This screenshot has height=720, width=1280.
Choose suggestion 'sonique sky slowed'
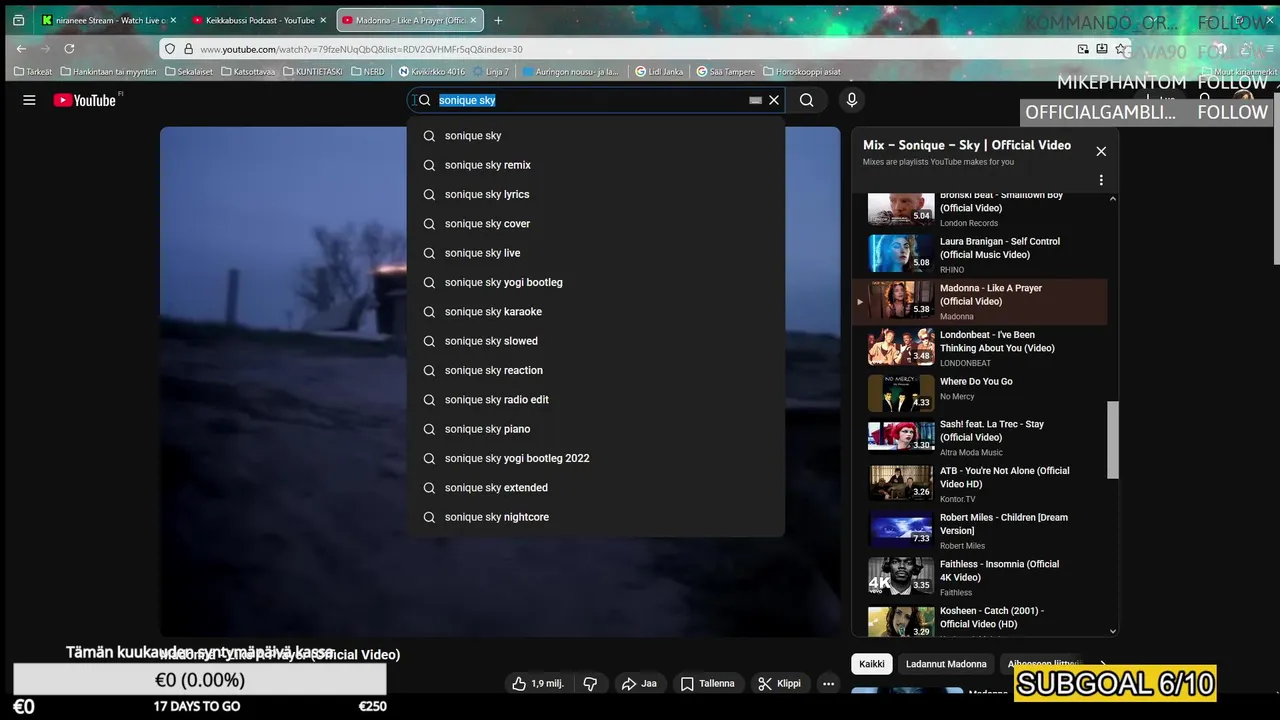[596, 341]
